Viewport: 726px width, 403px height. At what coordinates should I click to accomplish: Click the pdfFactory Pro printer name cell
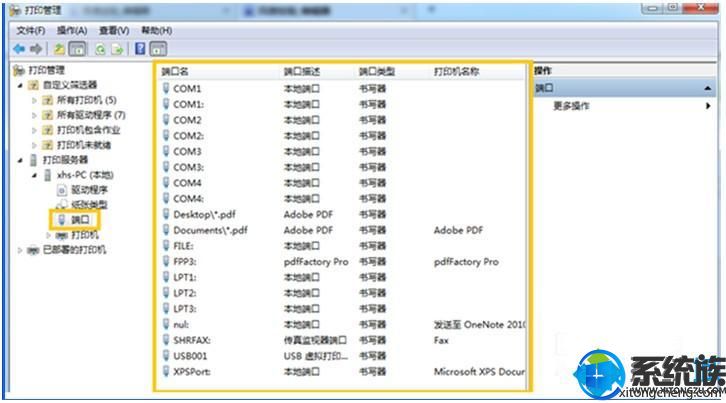tap(466, 262)
